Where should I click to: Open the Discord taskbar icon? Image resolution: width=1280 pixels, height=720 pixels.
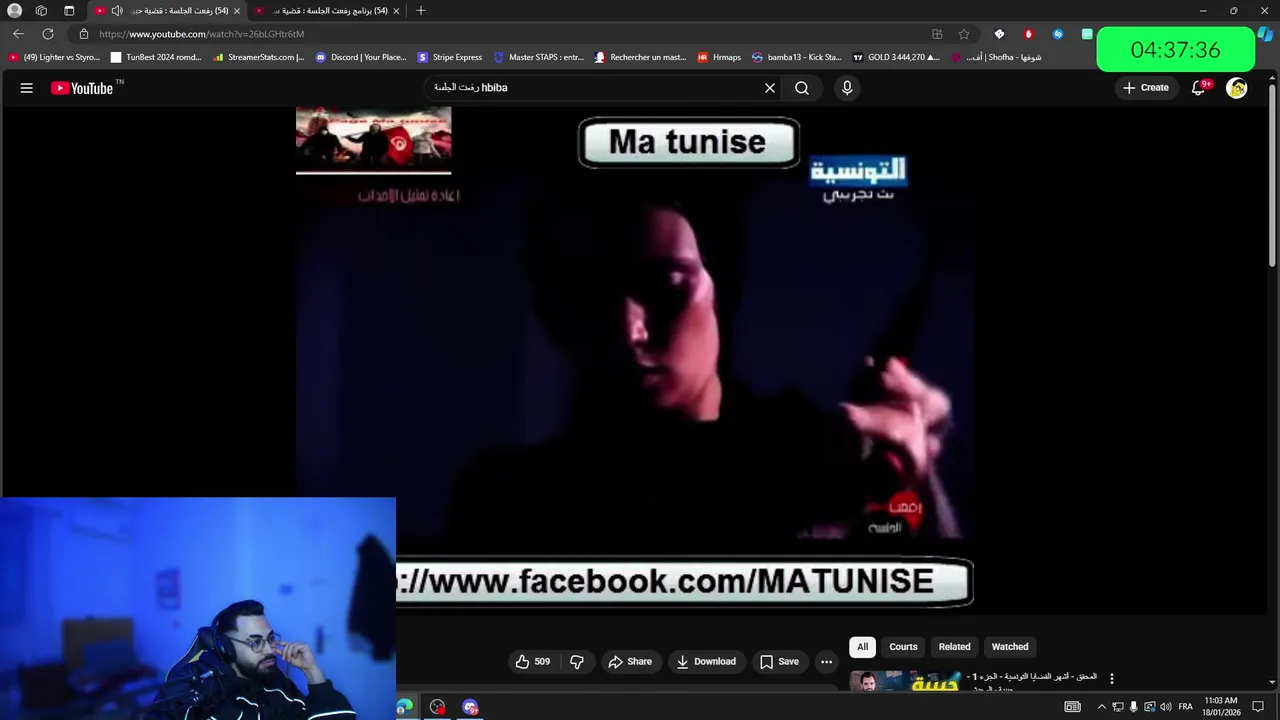(470, 707)
